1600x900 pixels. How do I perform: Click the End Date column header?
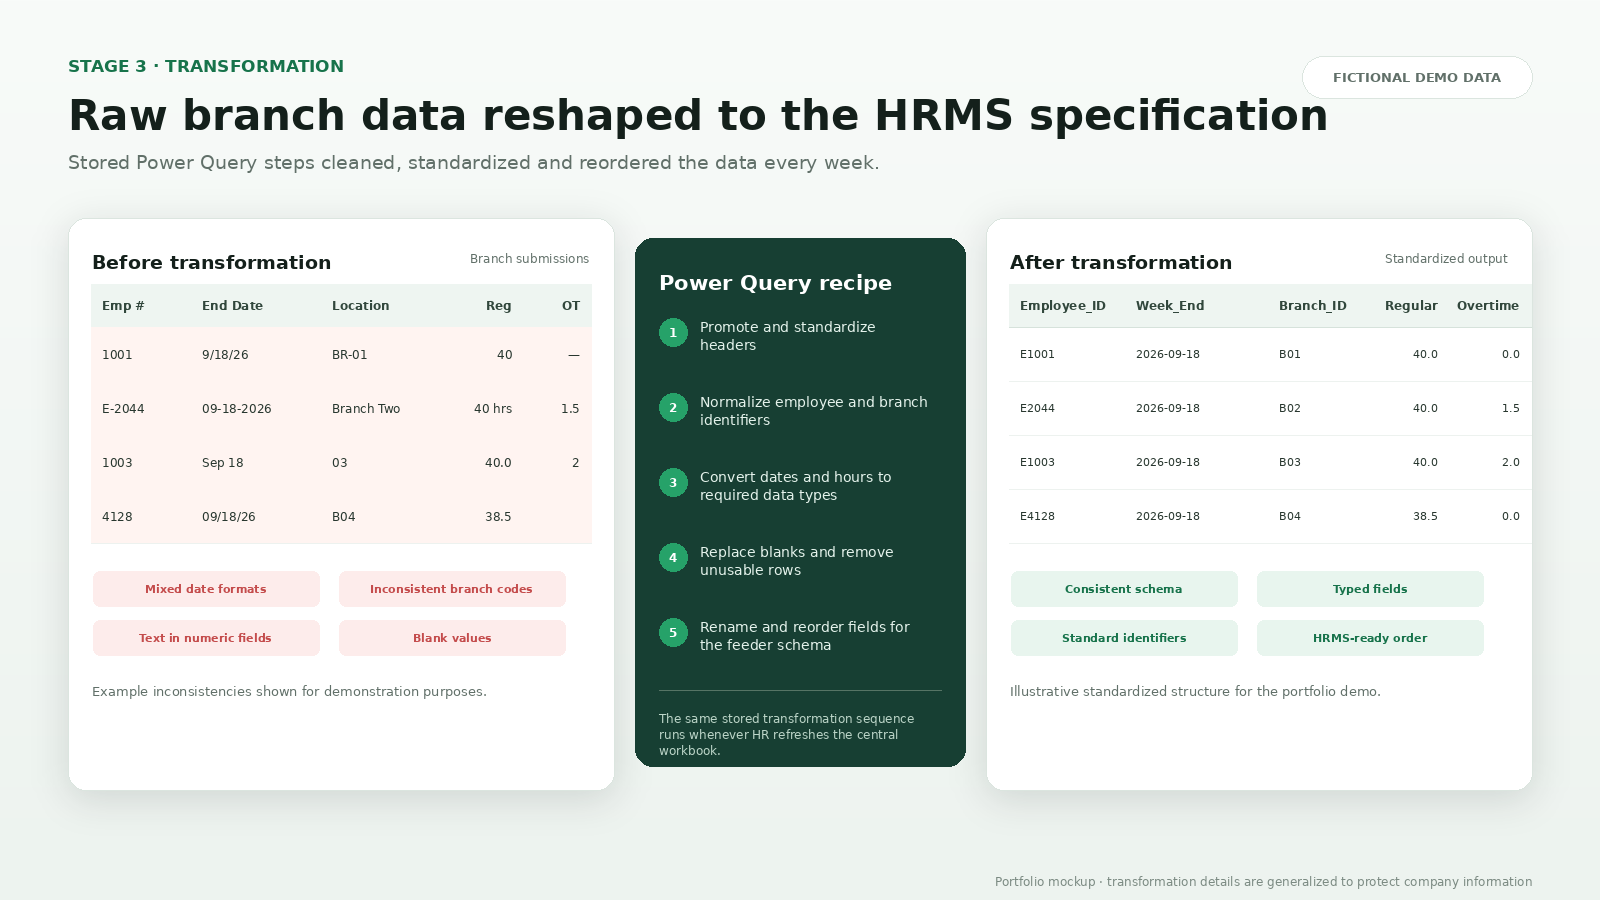pyautogui.click(x=232, y=306)
